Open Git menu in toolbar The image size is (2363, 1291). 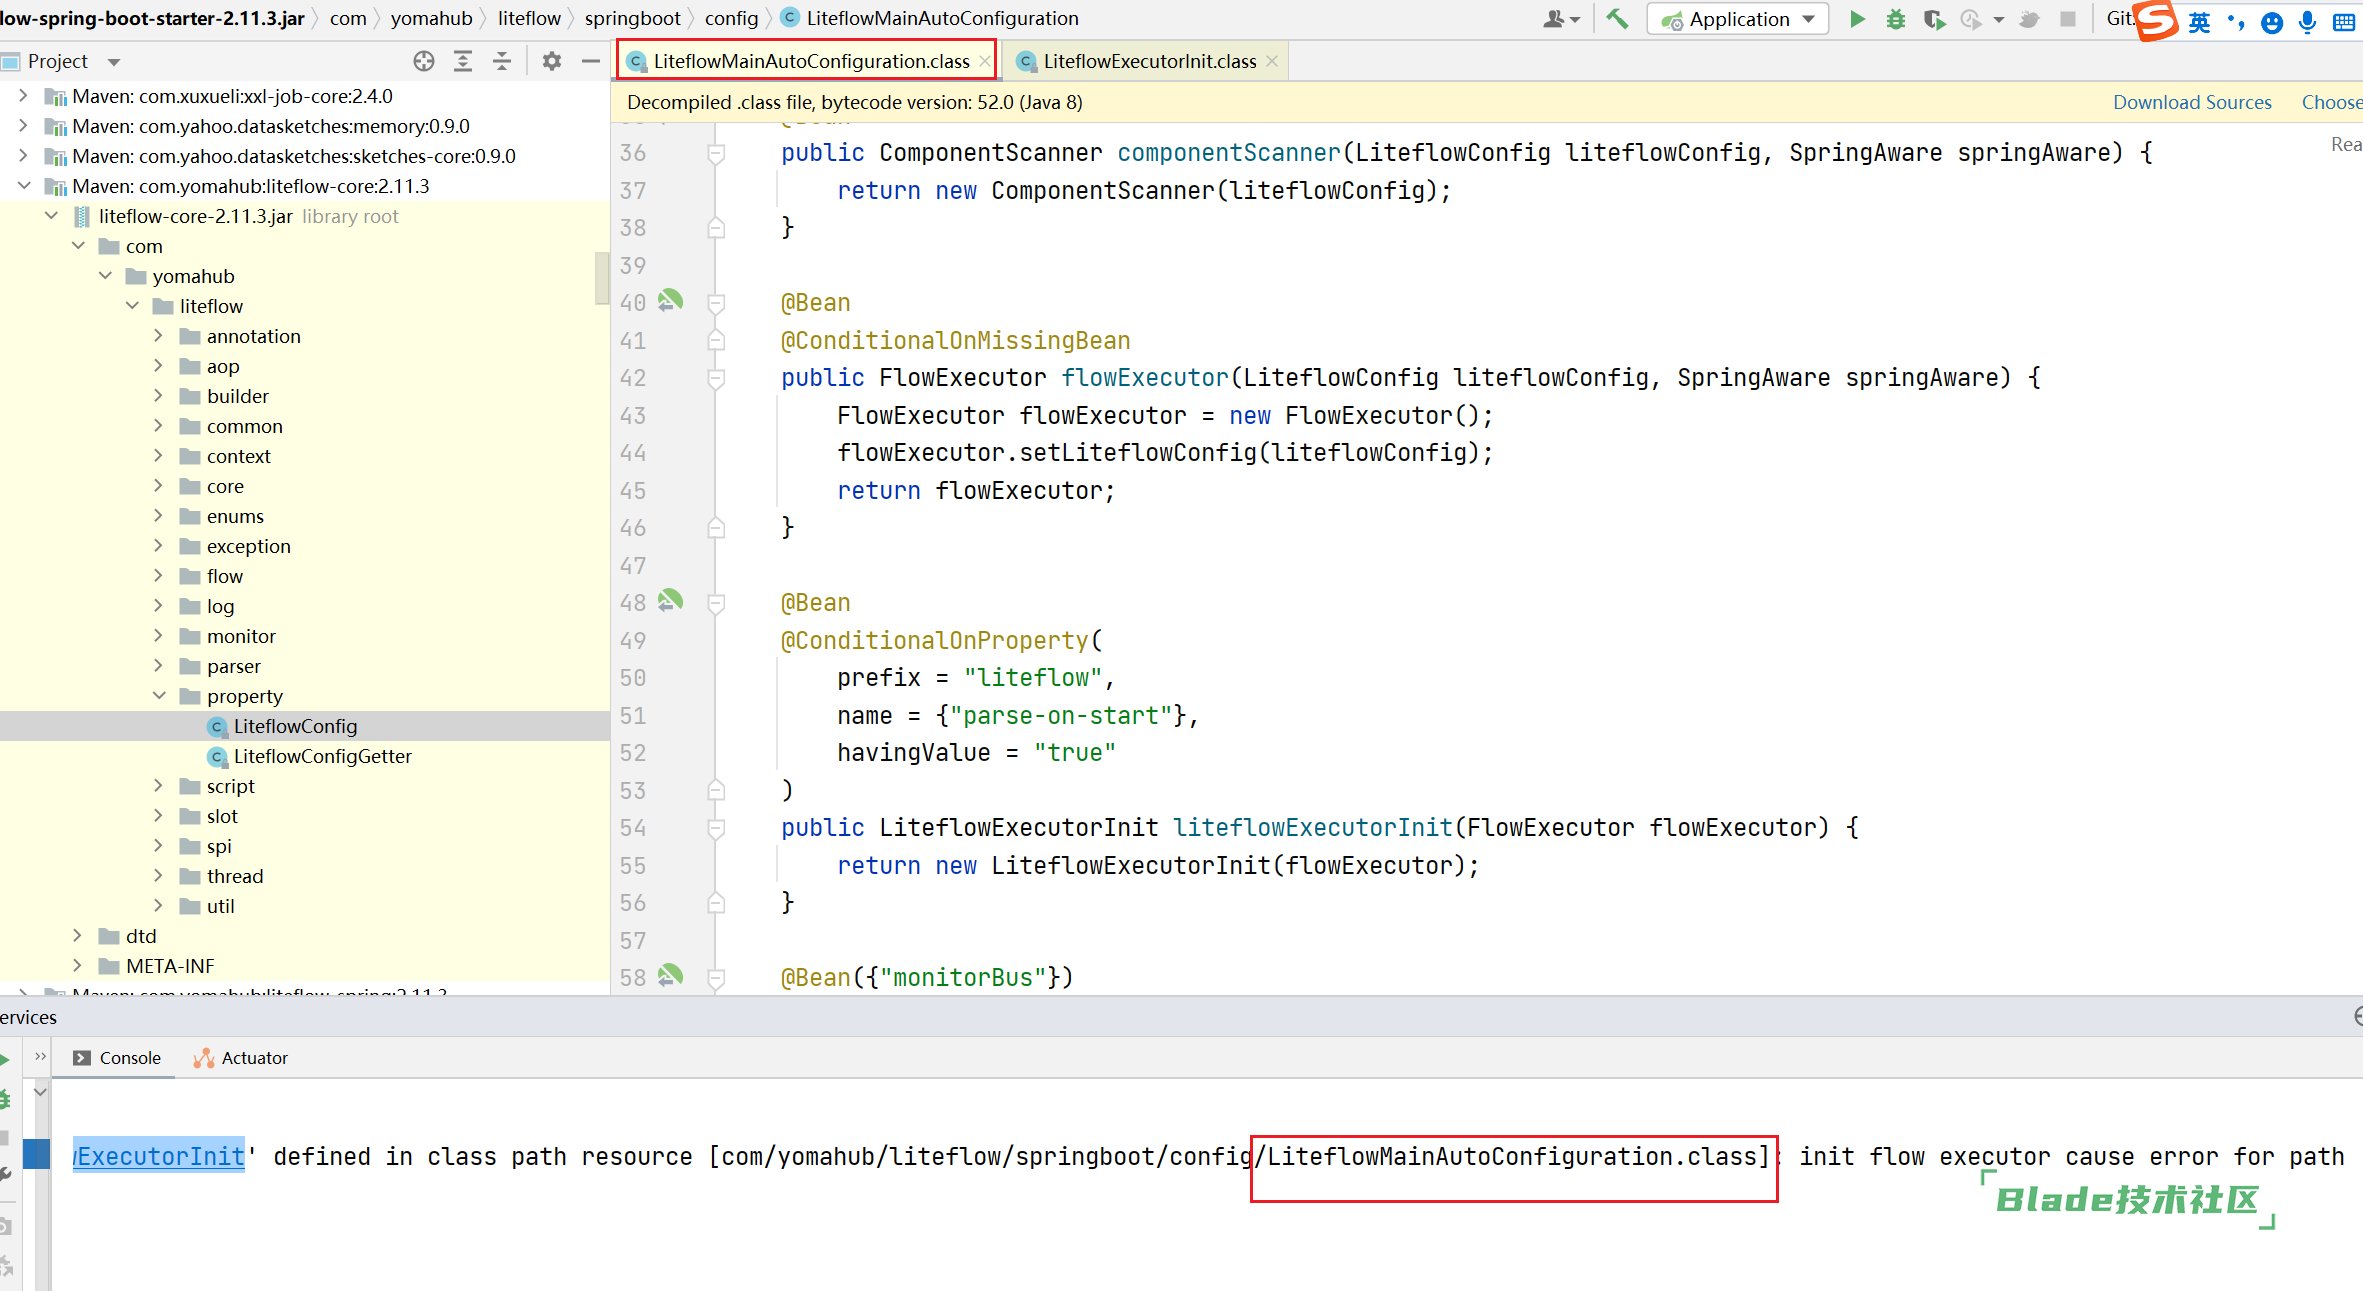[2120, 18]
